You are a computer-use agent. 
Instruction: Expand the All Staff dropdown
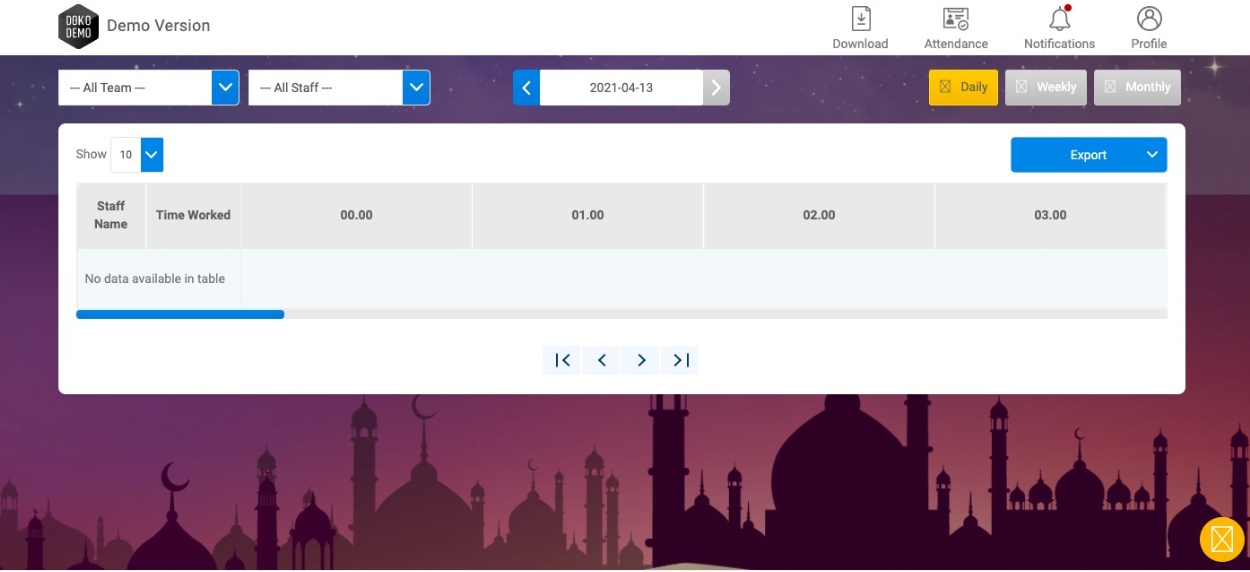tap(416, 88)
